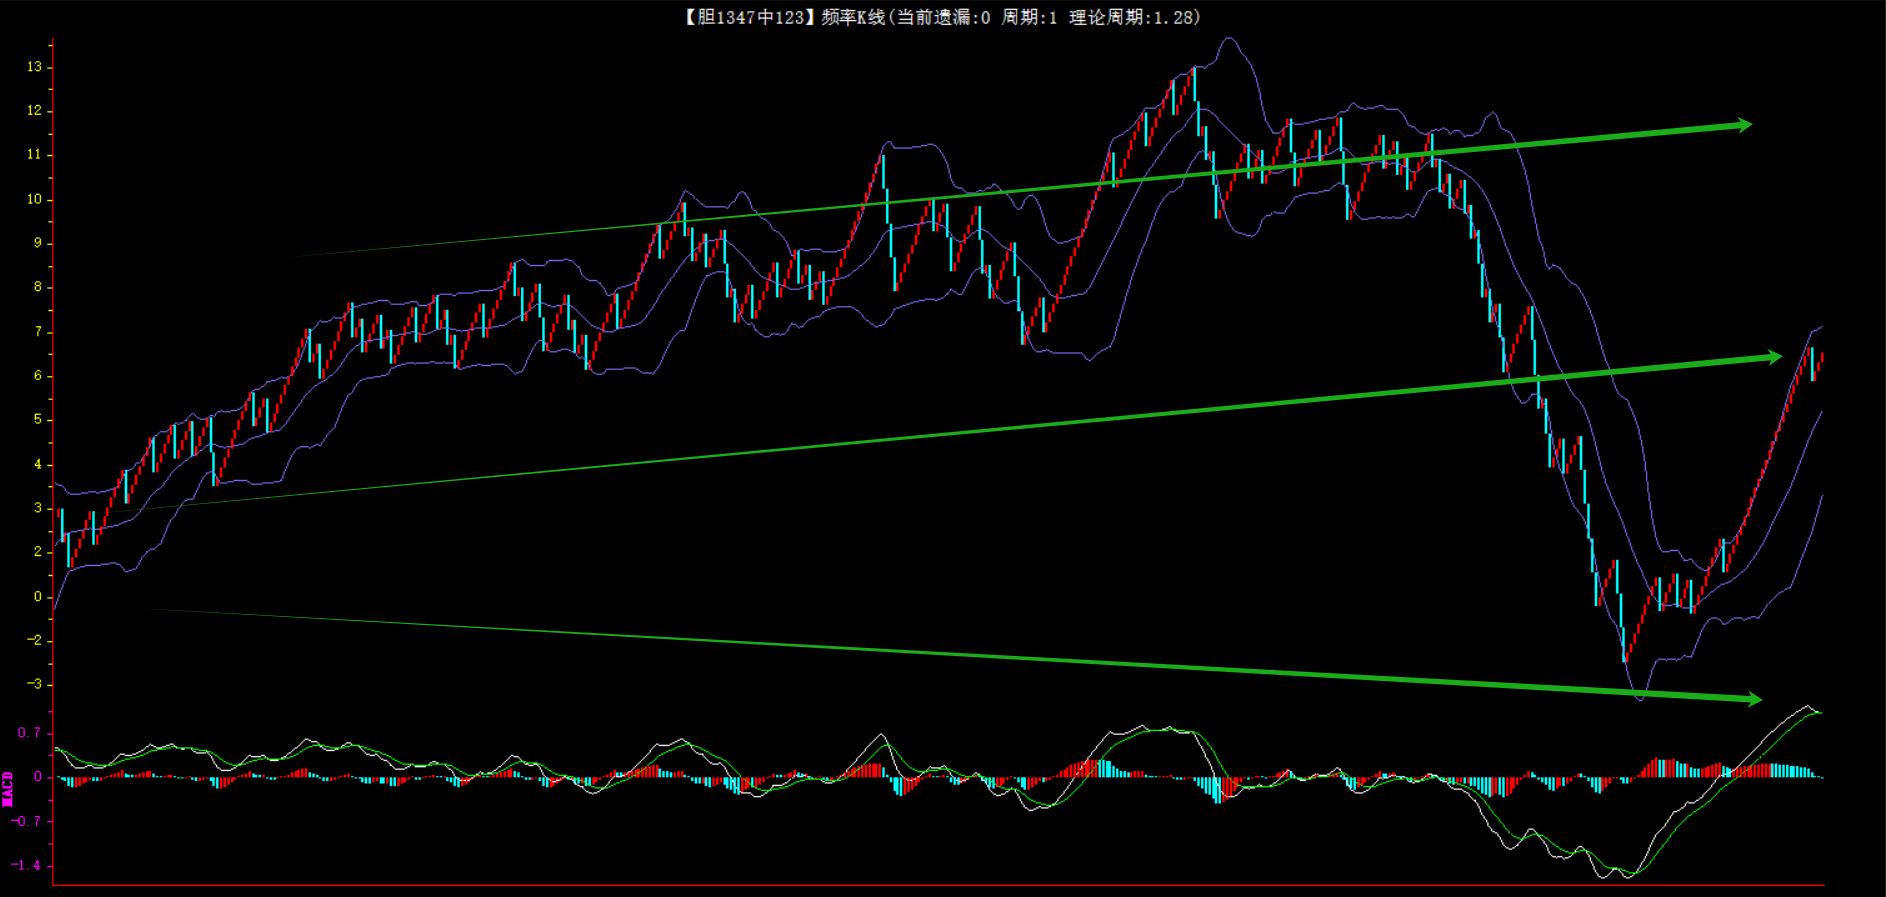The height and width of the screenshot is (897, 1886).
Task: Click the -2 label on the price axis
Action: [35, 640]
